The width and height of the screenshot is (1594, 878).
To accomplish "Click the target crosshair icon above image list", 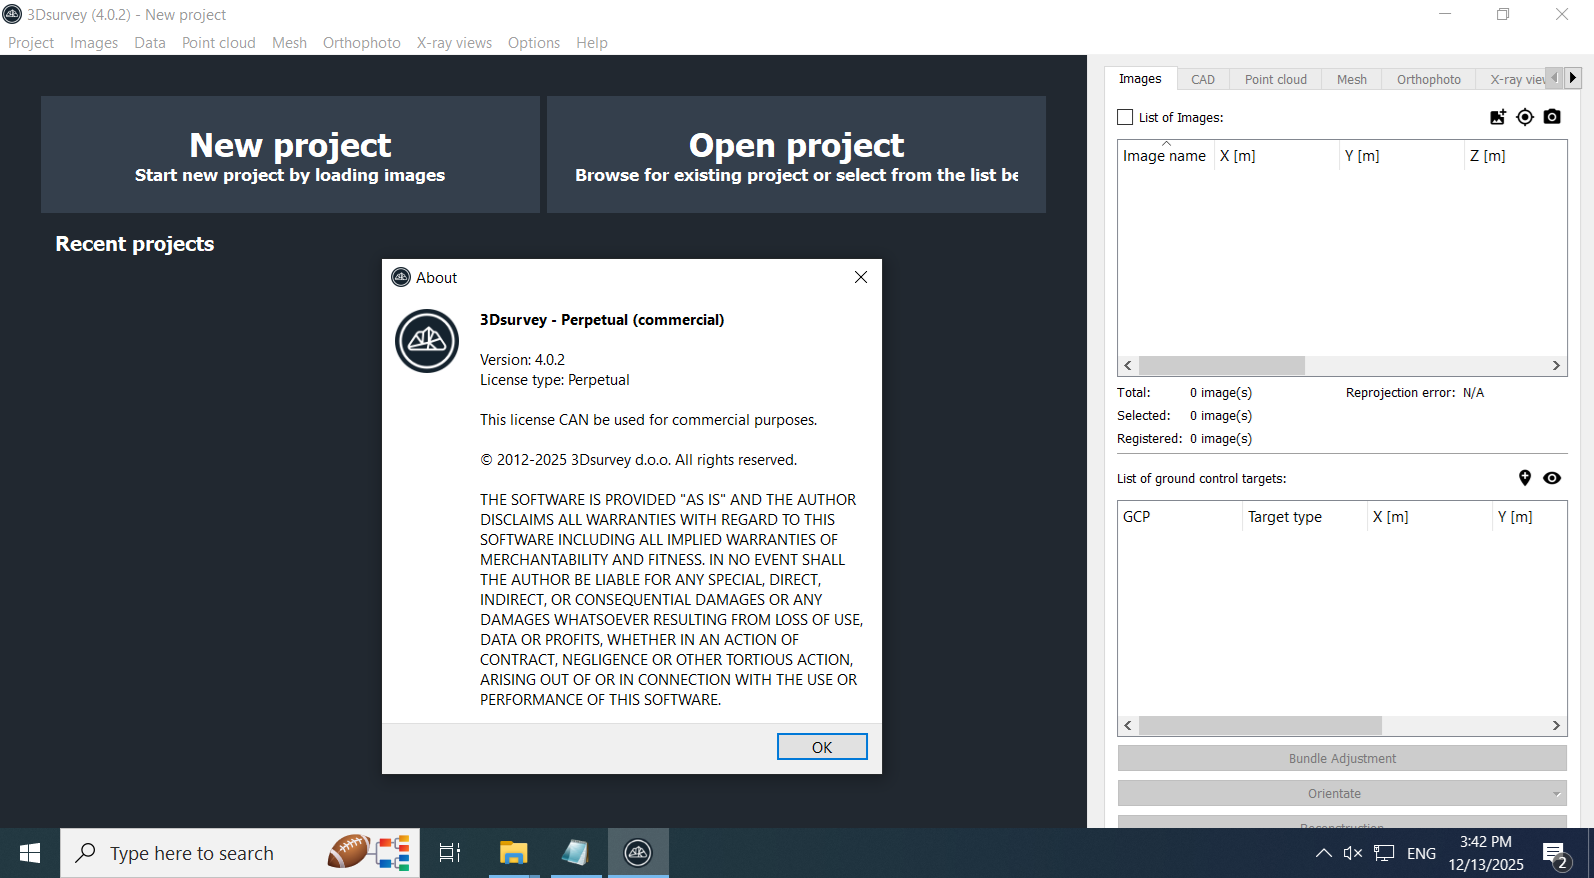I will [x=1525, y=117].
